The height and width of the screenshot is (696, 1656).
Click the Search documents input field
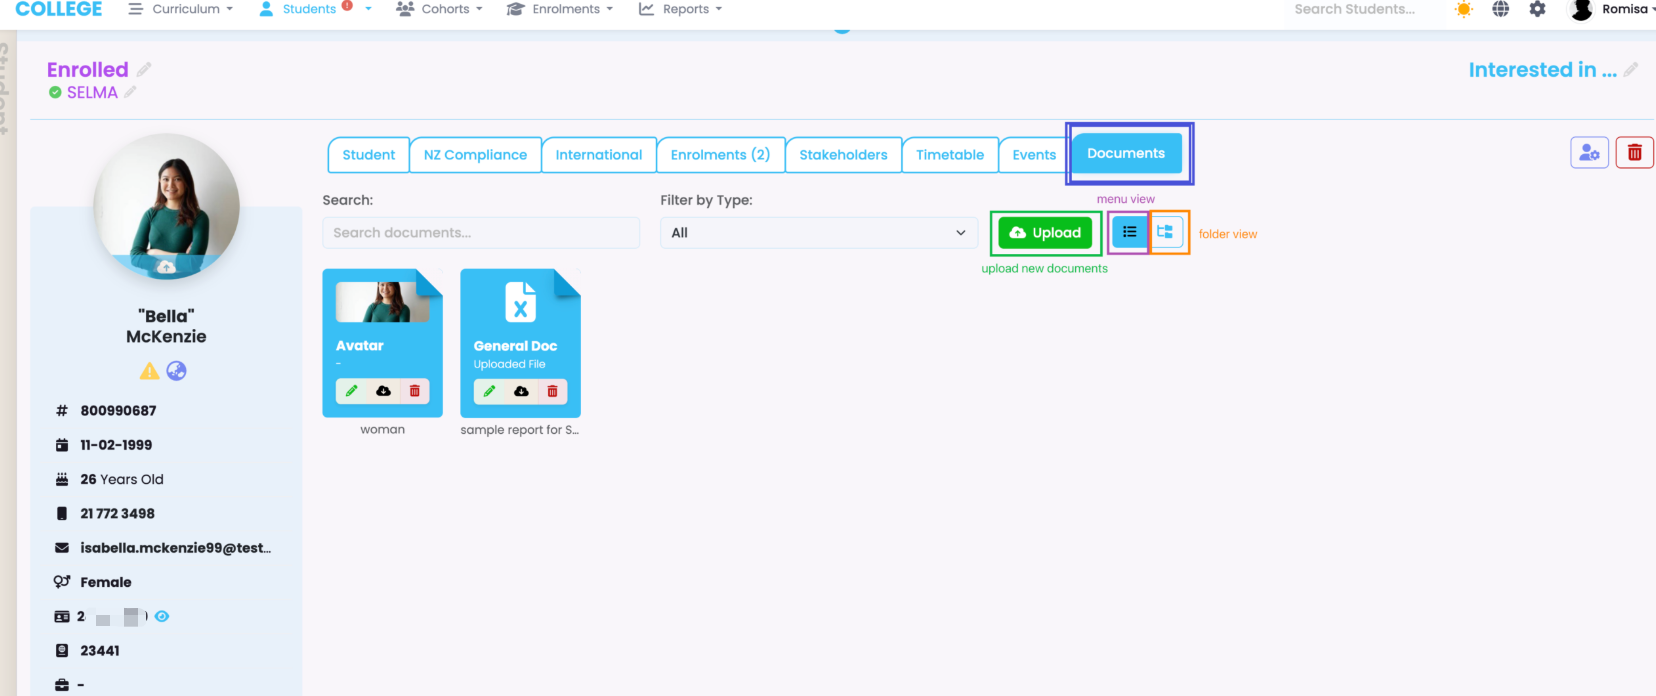pyautogui.click(x=480, y=233)
